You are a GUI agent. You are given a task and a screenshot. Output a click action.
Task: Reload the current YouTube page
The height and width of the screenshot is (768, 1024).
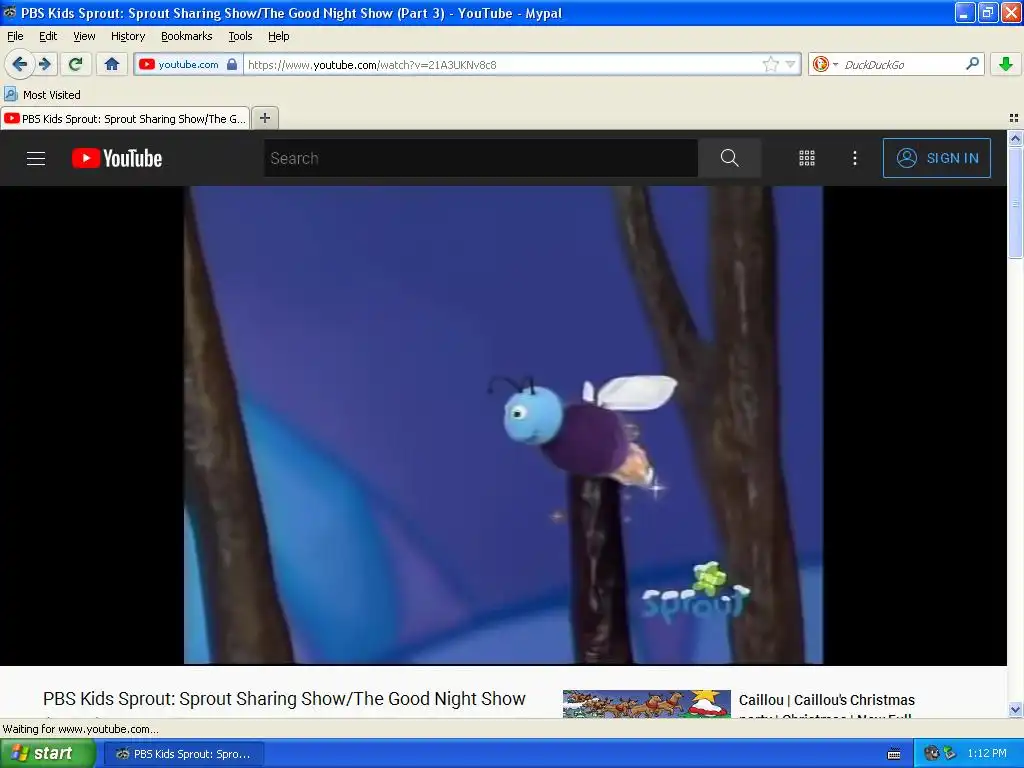[x=75, y=64]
